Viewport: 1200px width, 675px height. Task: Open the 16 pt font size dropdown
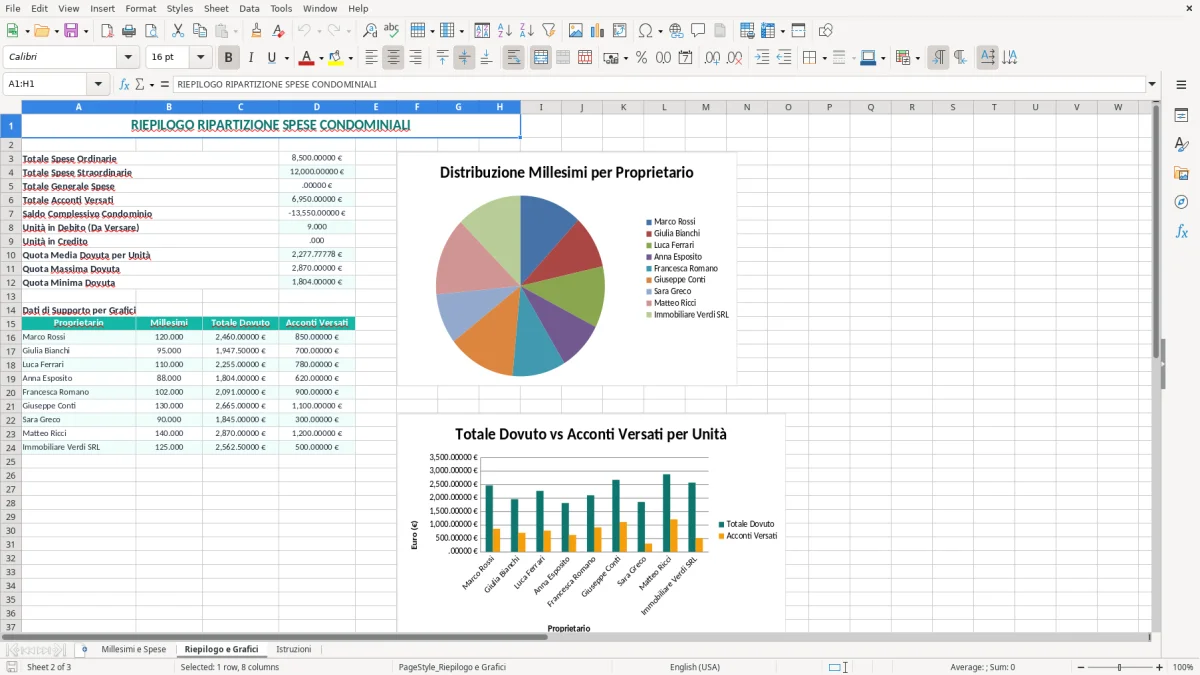pyautogui.click(x=200, y=58)
